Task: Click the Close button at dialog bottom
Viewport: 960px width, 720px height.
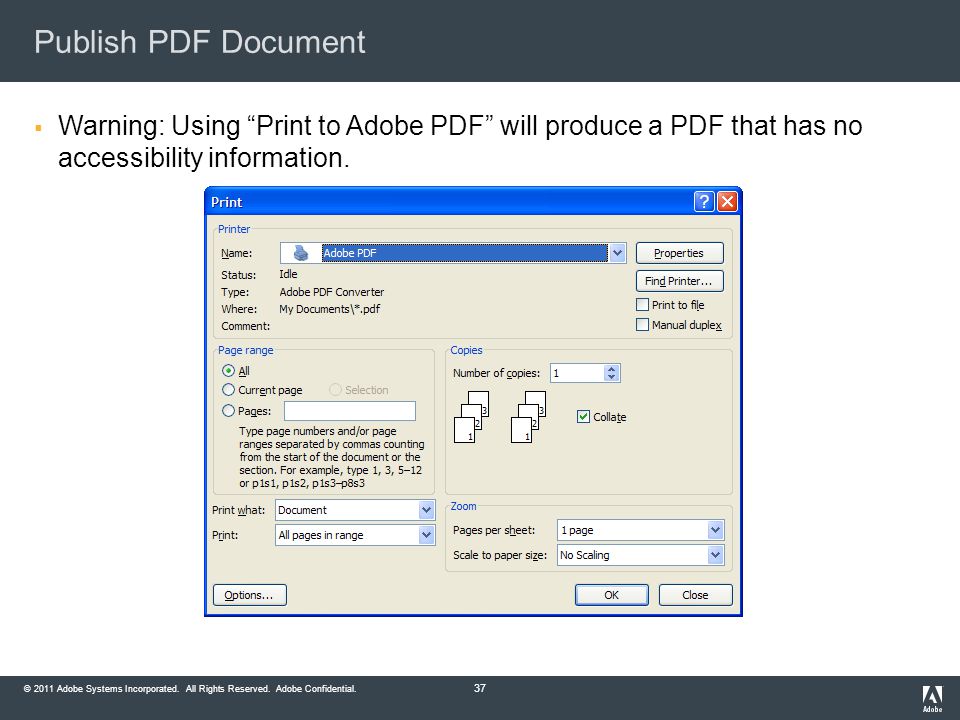Action: (x=696, y=595)
